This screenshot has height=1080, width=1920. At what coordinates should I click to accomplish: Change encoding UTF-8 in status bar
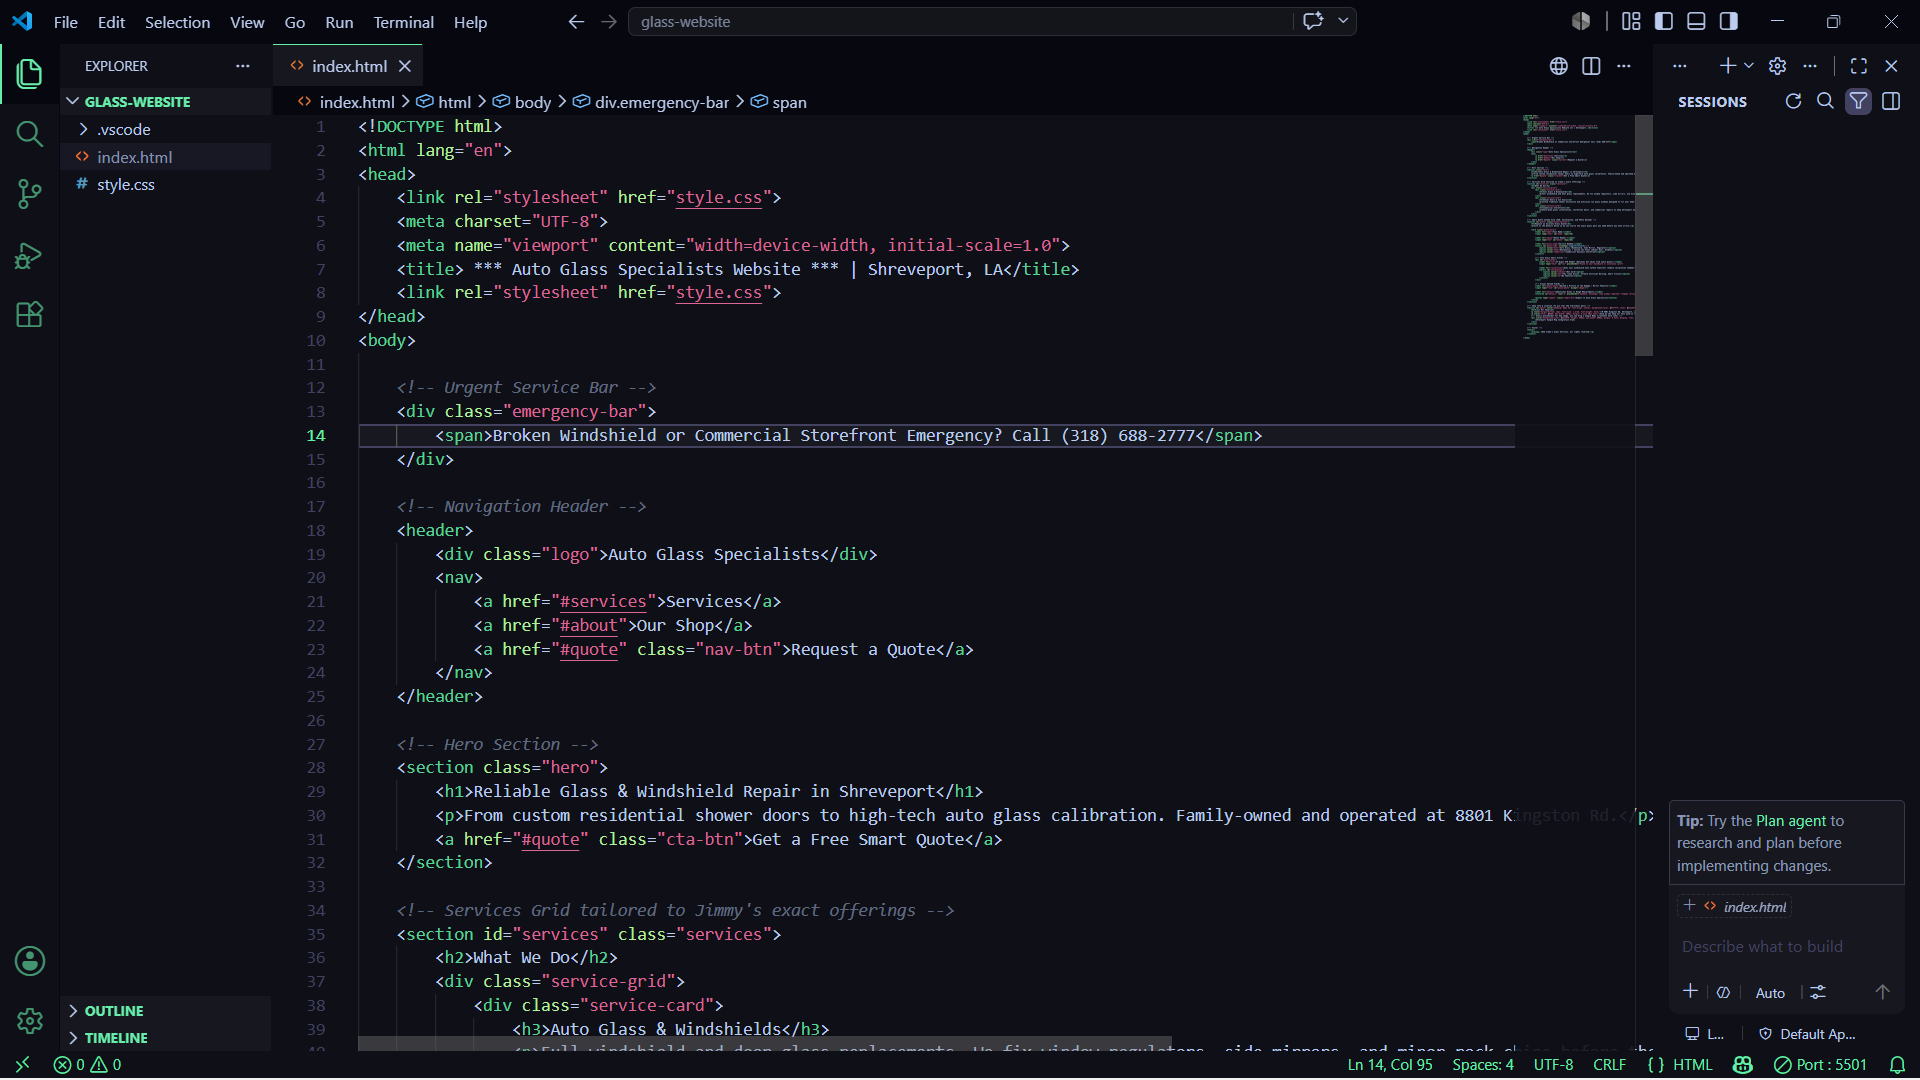[1554, 1065]
